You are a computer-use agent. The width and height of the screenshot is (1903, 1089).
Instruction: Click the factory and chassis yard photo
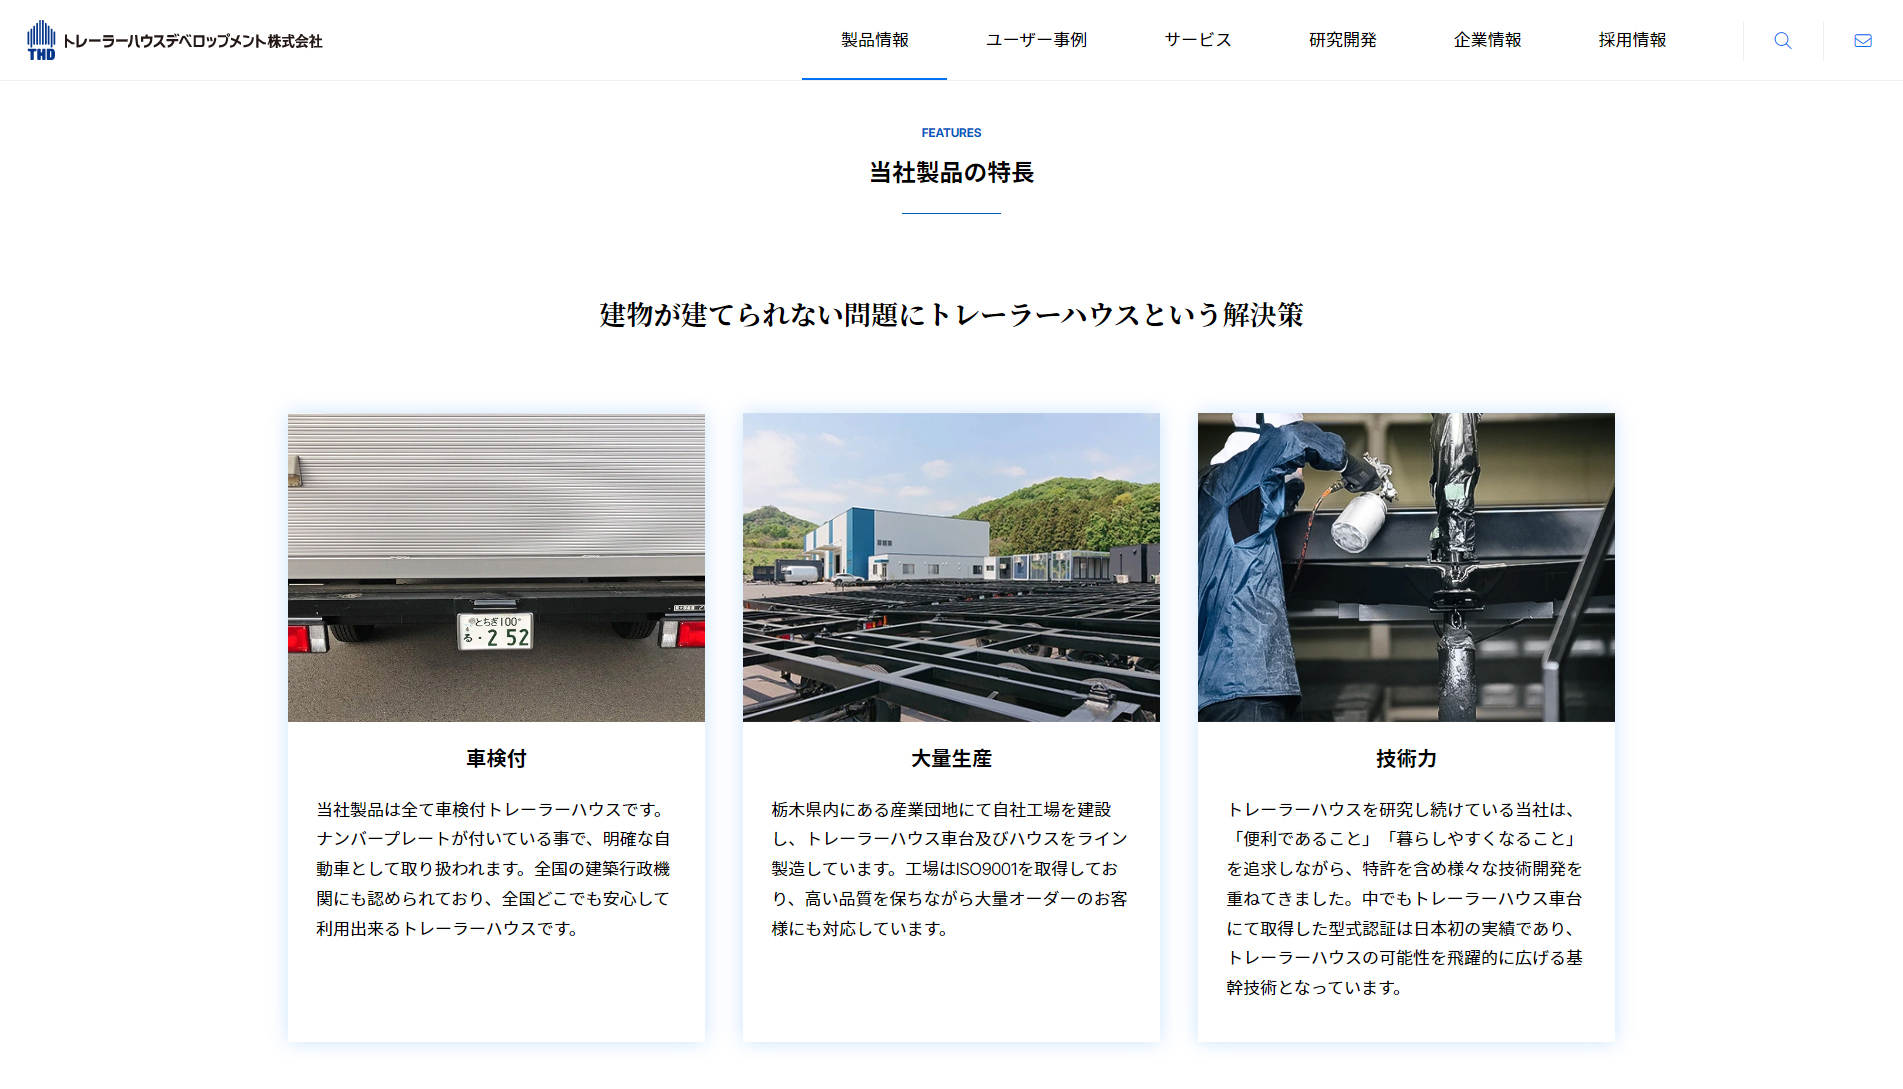coord(951,567)
